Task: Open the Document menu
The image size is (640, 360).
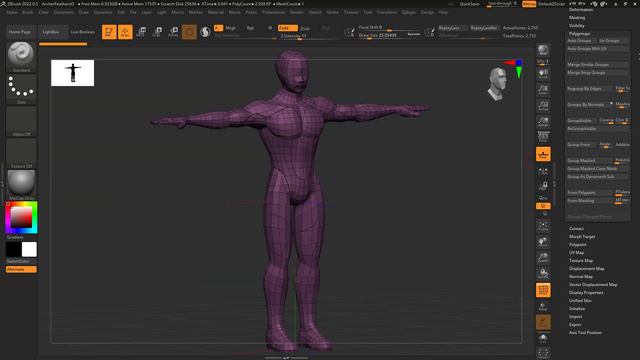Action: pos(64,12)
